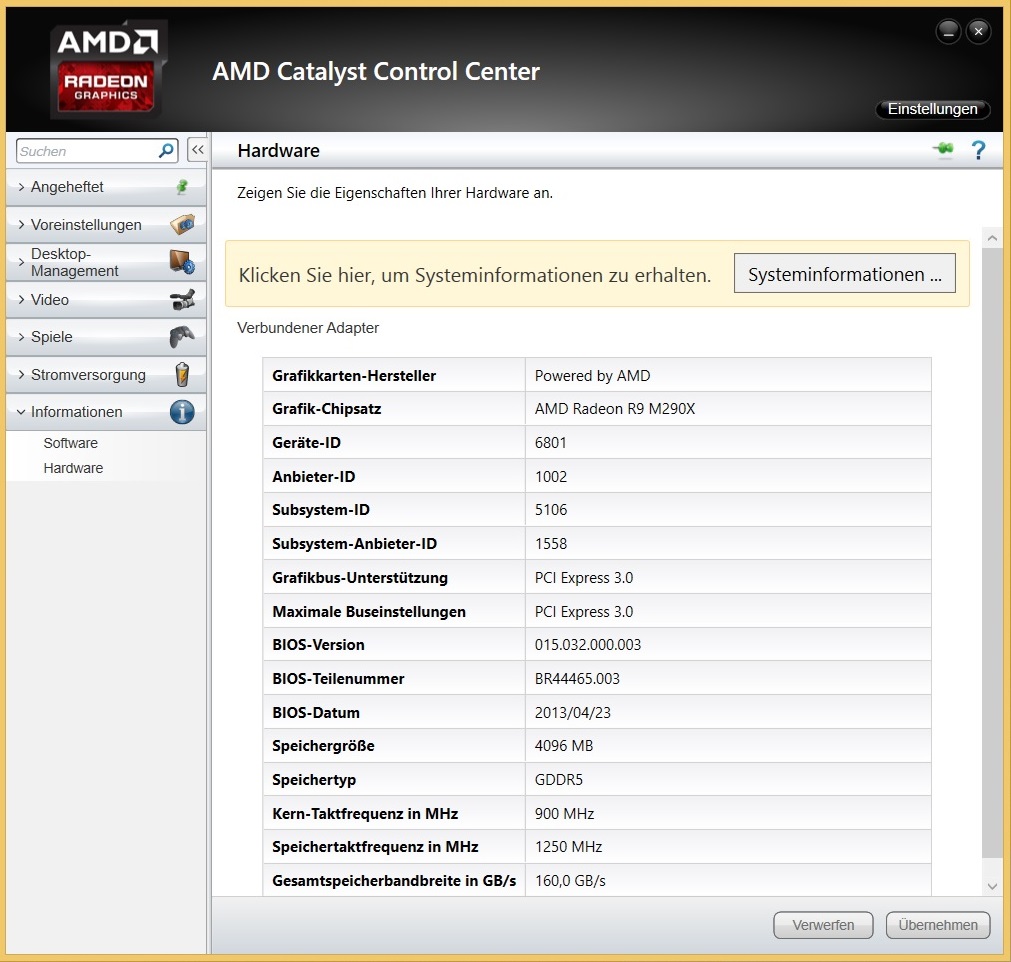Click the Angeheftet pin icon
Viewport: 1011px width, 962px height.
182,187
